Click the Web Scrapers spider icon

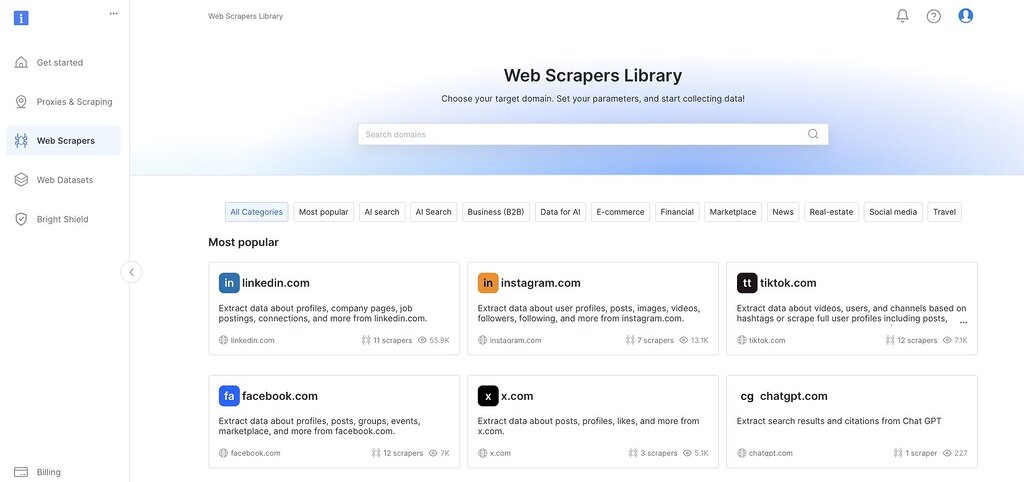tap(21, 140)
